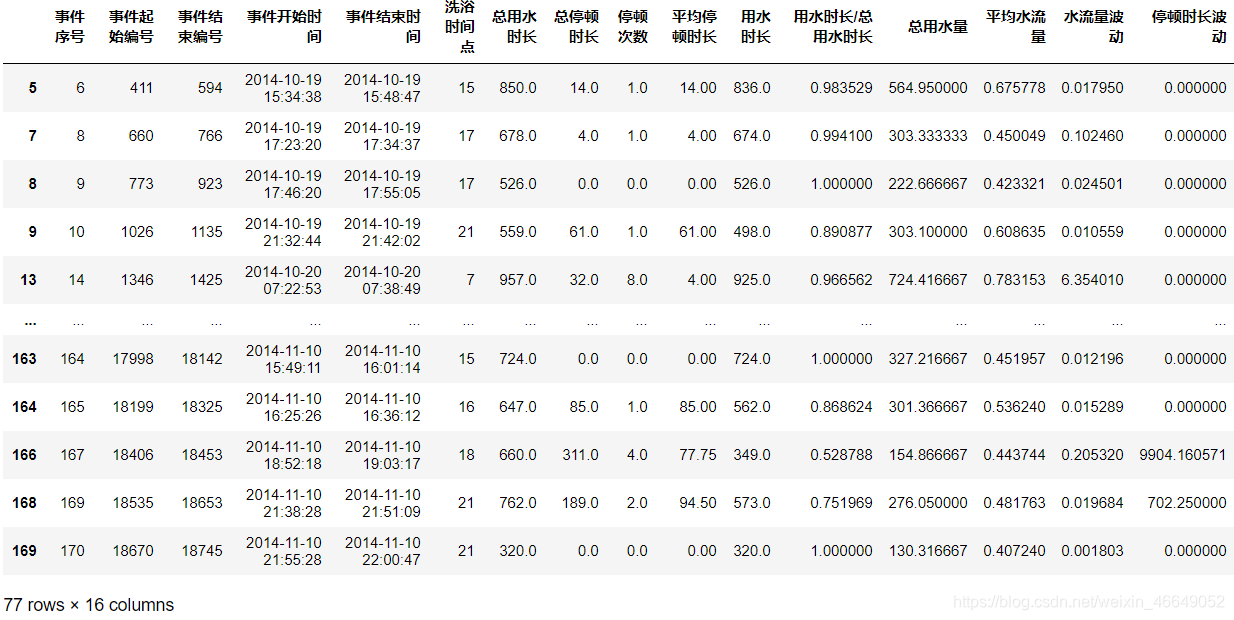Click total water amount 724.416667
Screen dimensions: 1234x620
[928, 280]
